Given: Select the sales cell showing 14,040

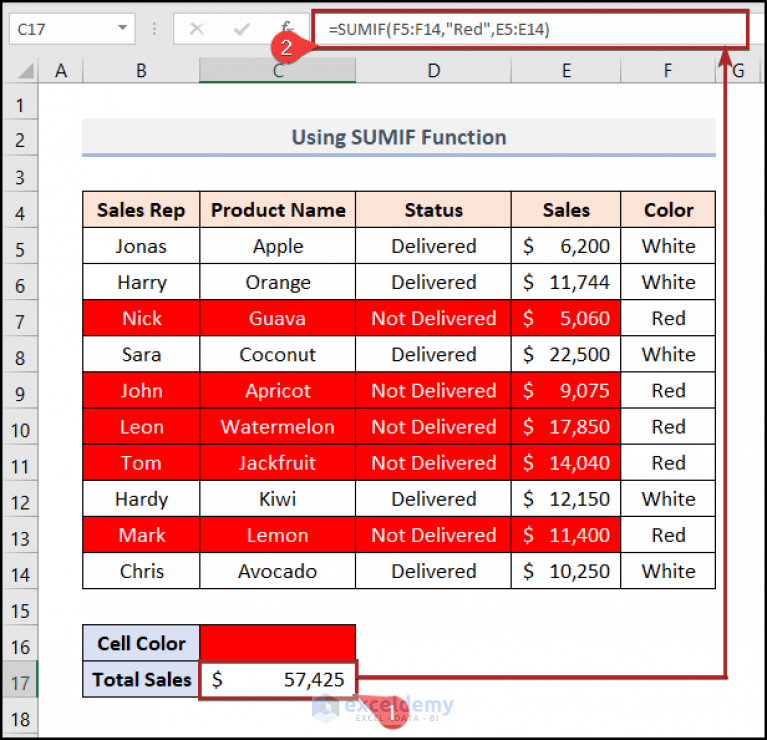Looking at the screenshot, I should click(x=566, y=463).
